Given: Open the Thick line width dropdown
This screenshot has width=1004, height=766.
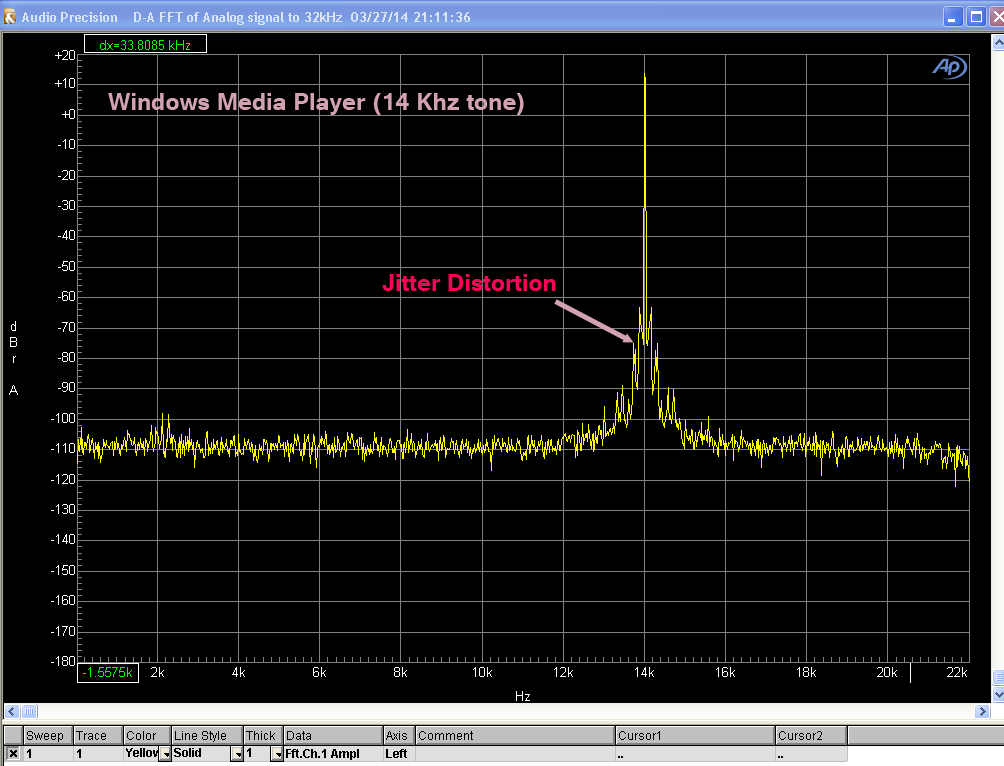Looking at the screenshot, I should [276, 754].
